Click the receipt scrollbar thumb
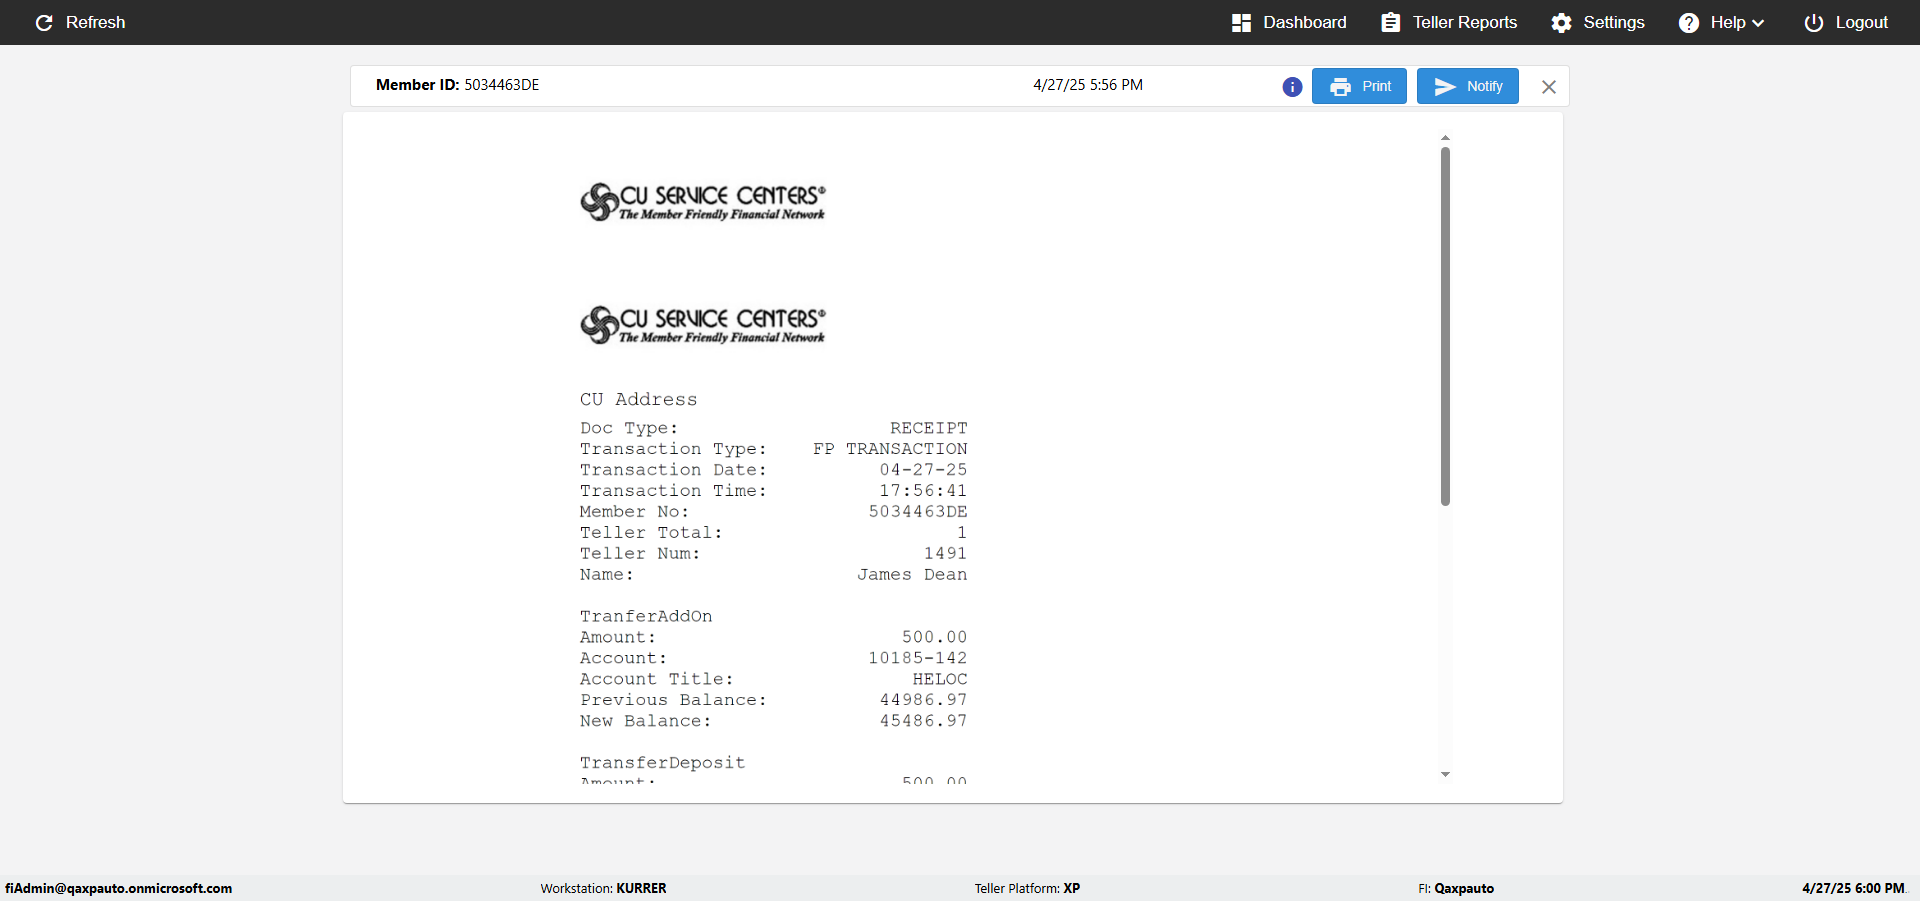This screenshot has width=1920, height=901. coord(1445,326)
